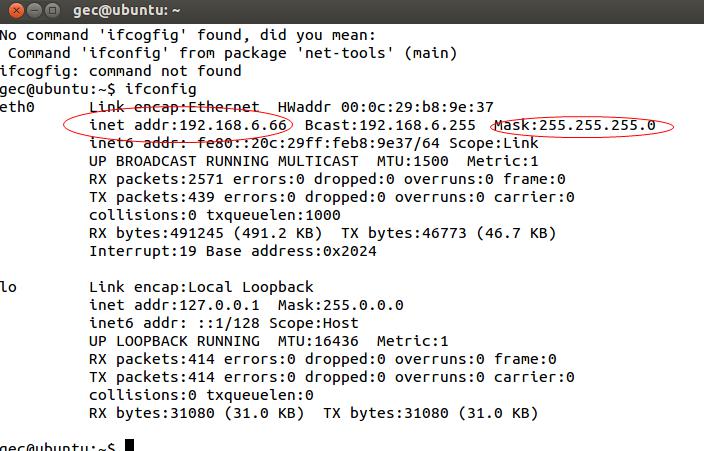This screenshot has width=704, height=451.
Task: Click the loopback inet addr:127.0.0.1
Action: coord(174,305)
